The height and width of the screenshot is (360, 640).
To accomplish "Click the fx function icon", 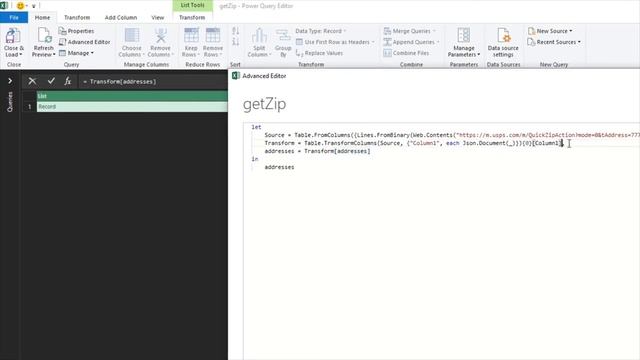I will click(68, 81).
